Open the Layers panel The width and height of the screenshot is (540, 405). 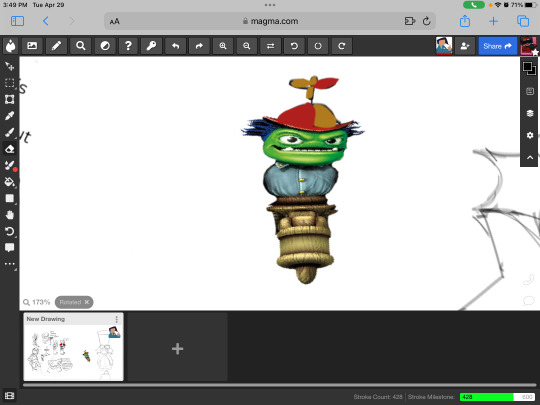(x=530, y=113)
